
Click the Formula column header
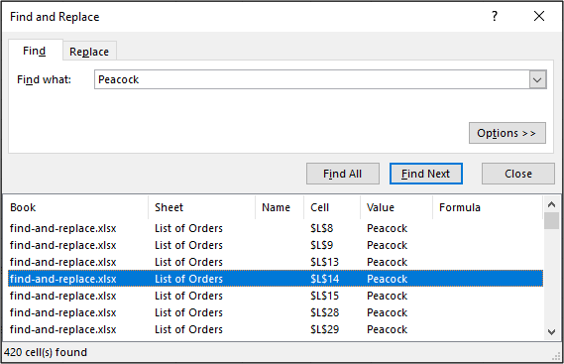click(487, 208)
